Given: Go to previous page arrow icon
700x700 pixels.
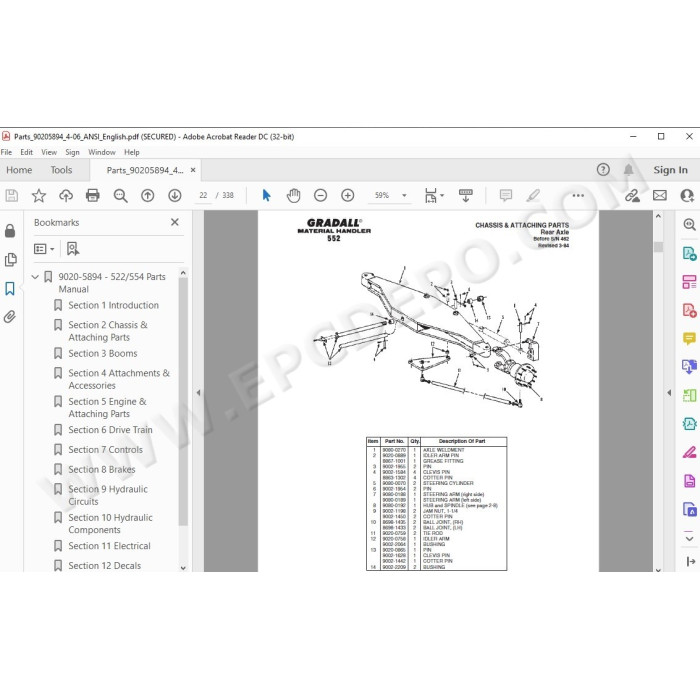Looking at the screenshot, I should [x=147, y=196].
